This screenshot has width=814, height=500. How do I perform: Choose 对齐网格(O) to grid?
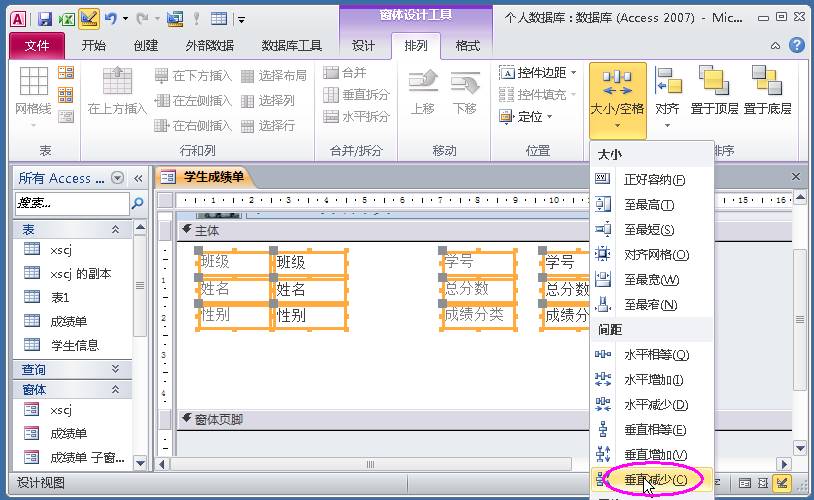(x=652, y=254)
